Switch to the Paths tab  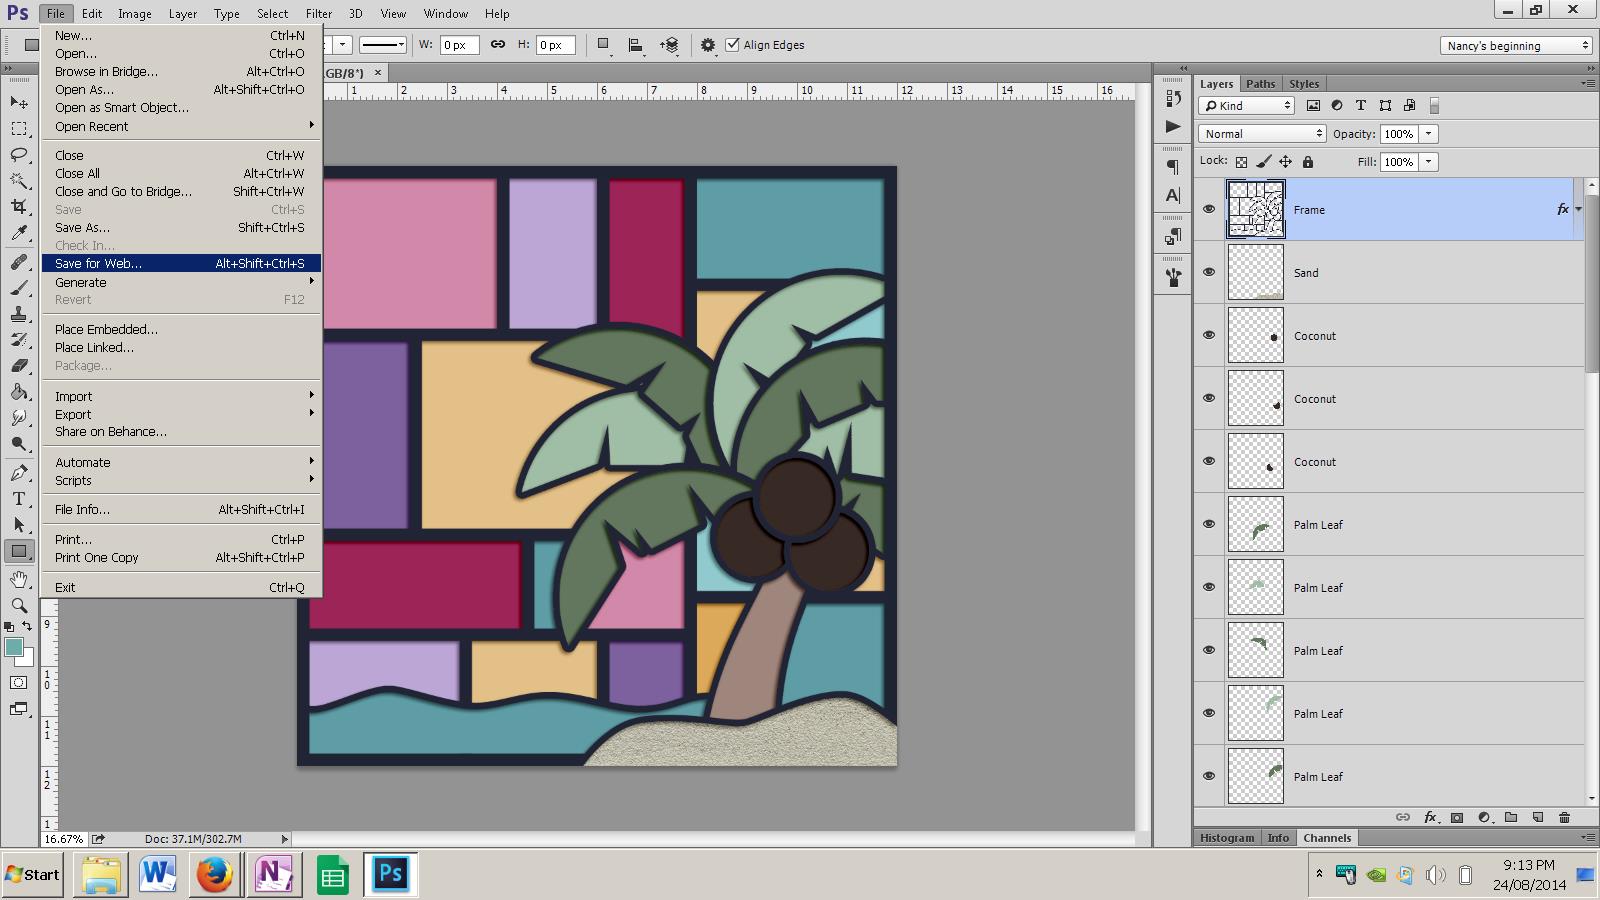pos(1260,84)
